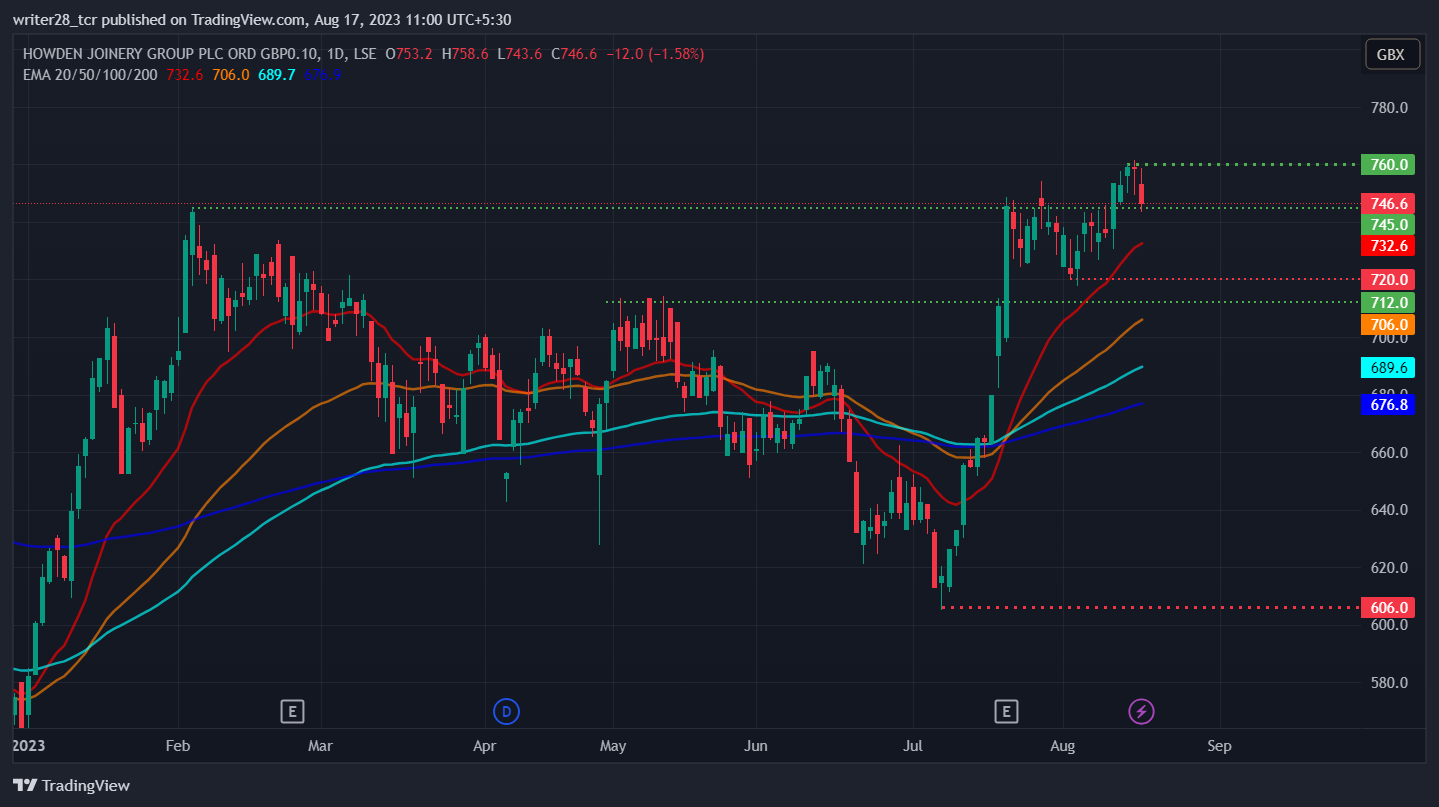Click the red dotted 606.0 support line
The width and height of the screenshot is (1439, 807).
click(x=1150, y=607)
